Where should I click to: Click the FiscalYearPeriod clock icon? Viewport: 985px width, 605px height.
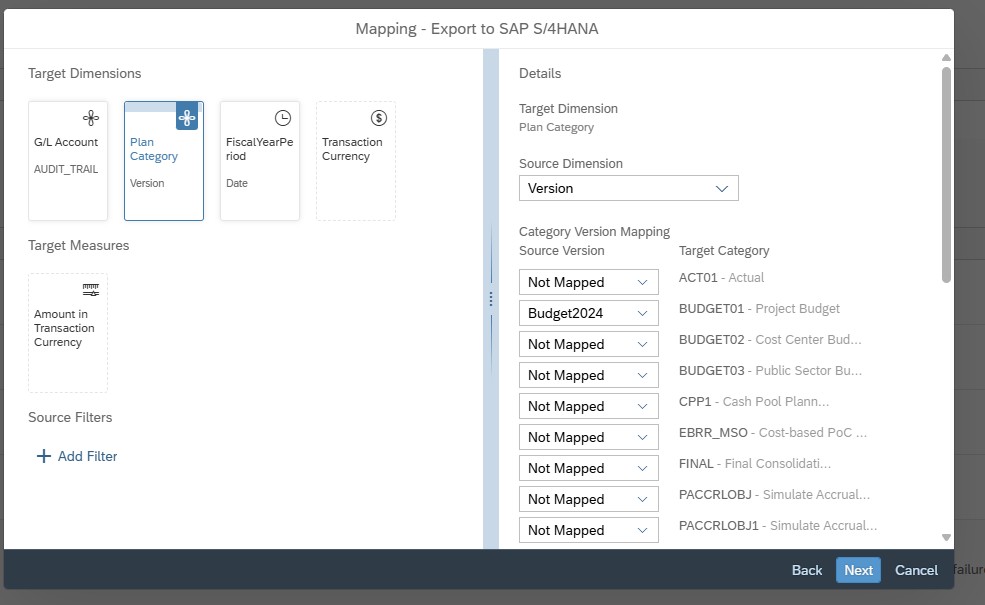point(283,118)
